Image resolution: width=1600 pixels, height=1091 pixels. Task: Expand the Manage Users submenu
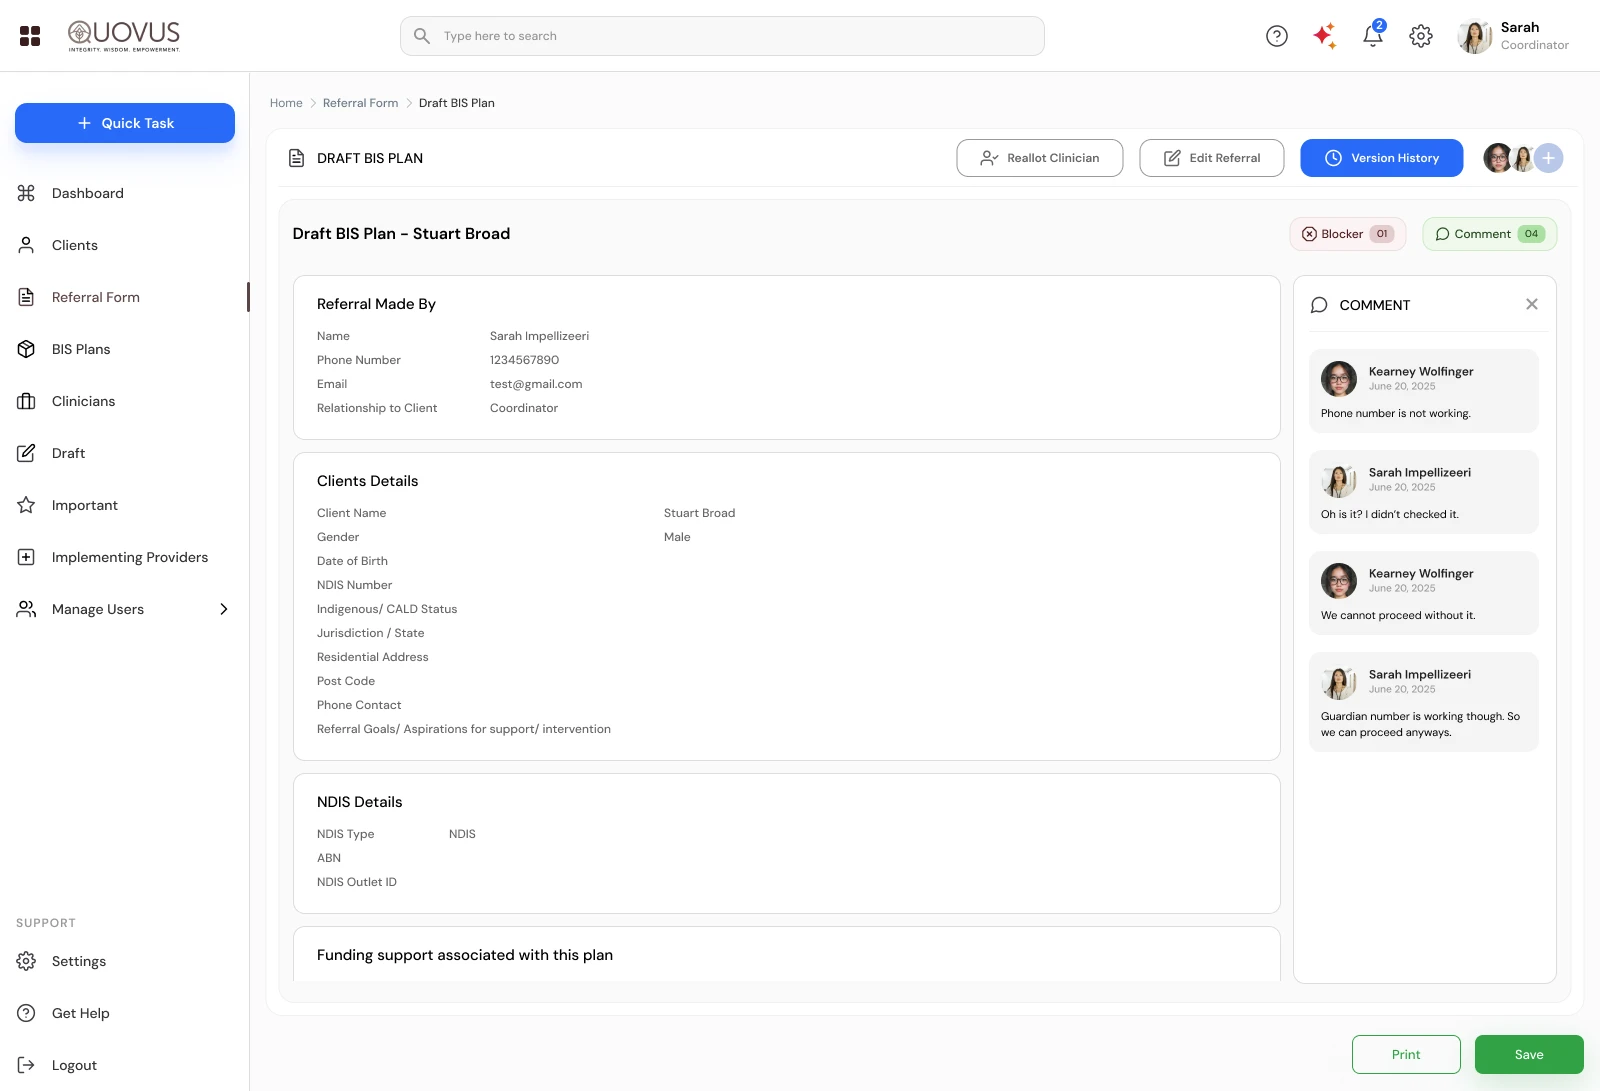[x=224, y=609]
